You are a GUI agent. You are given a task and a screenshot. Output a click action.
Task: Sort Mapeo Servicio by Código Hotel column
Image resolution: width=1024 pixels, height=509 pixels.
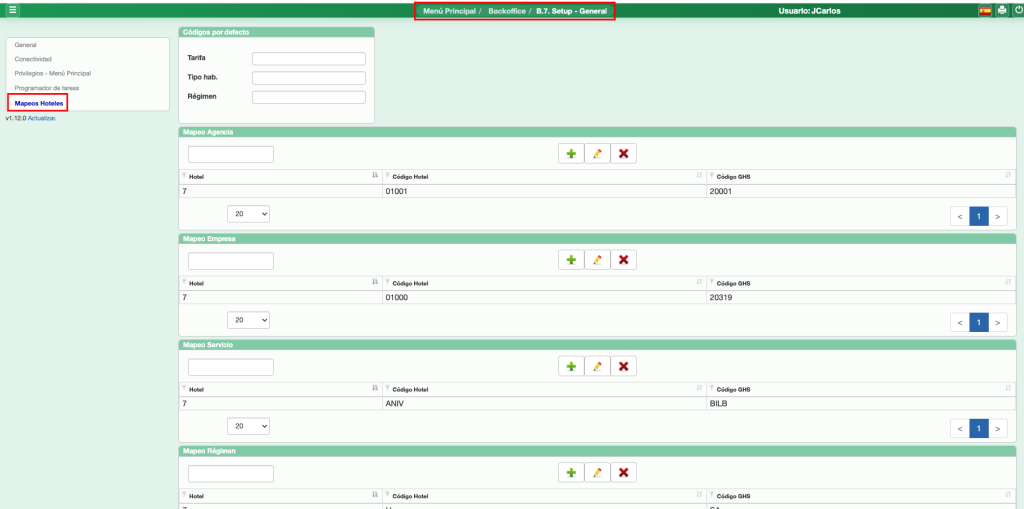[699, 388]
